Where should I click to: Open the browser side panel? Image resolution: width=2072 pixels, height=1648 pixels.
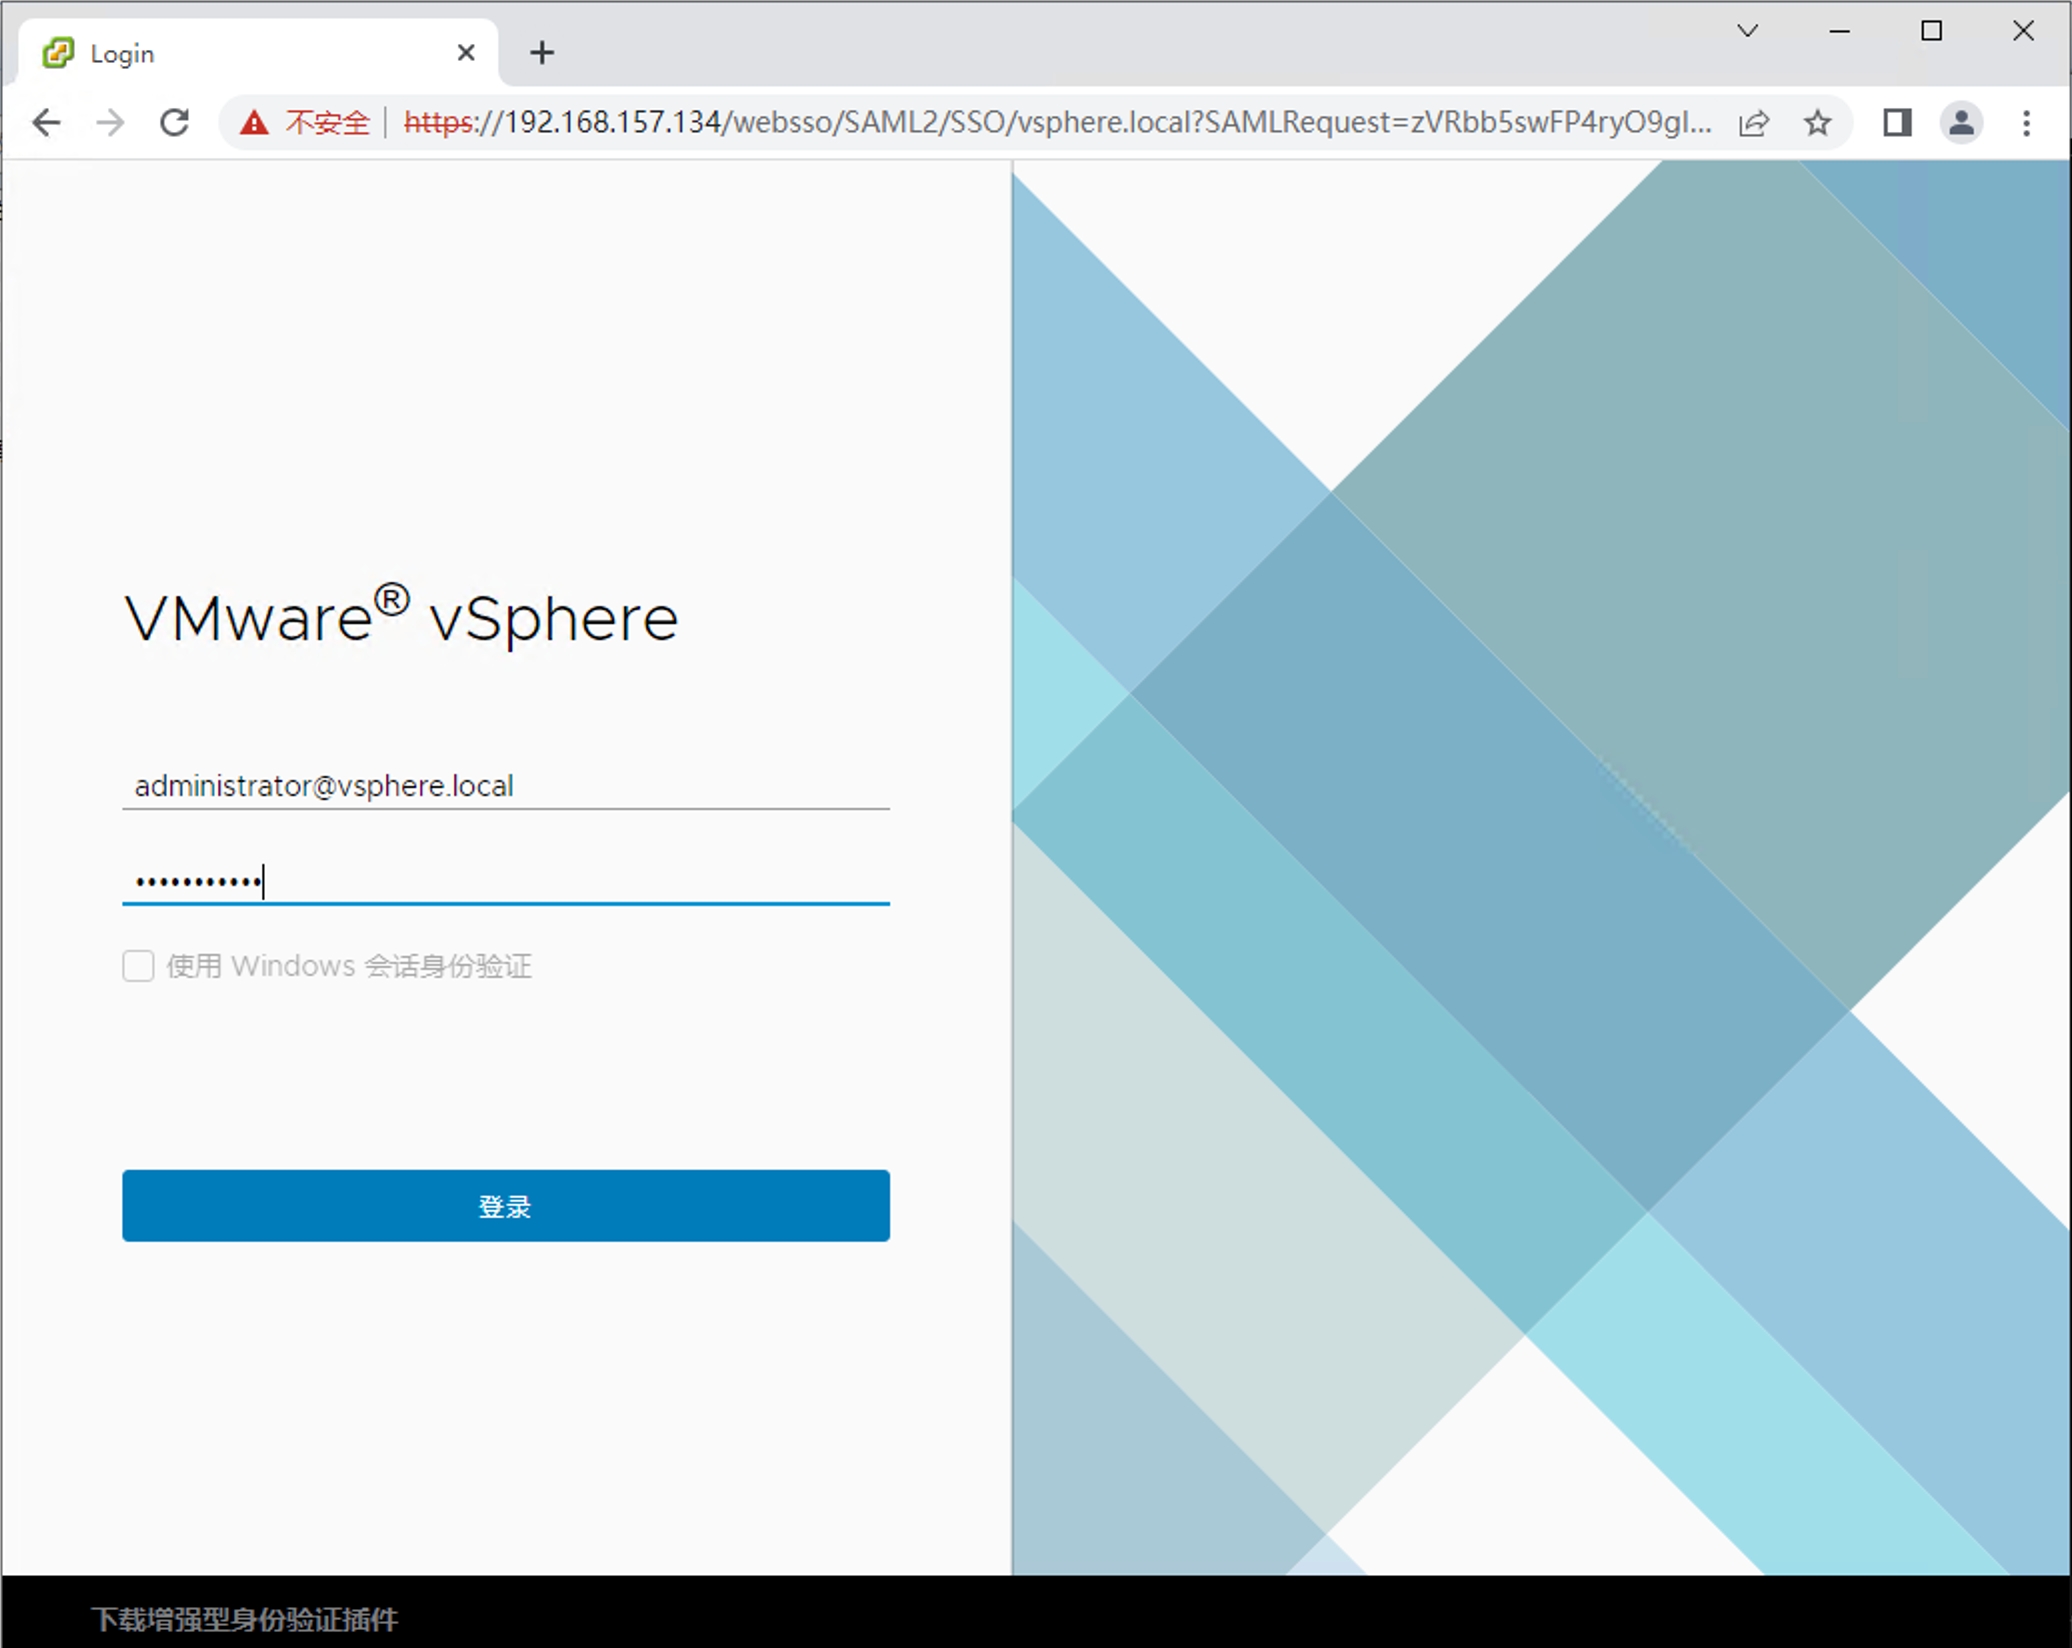(x=1897, y=122)
